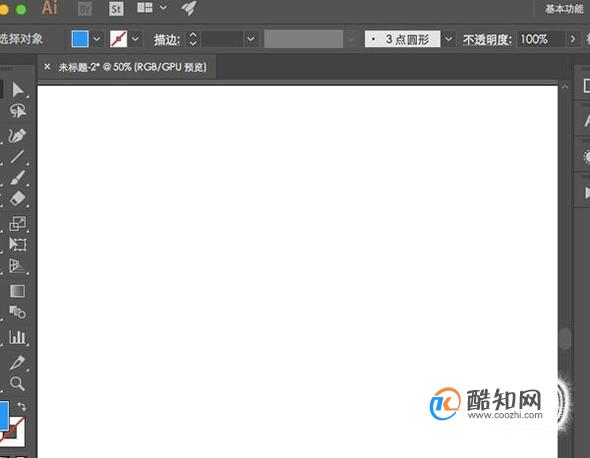Click the blue fill color swatch in control bar
The height and width of the screenshot is (458, 590).
click(80, 39)
